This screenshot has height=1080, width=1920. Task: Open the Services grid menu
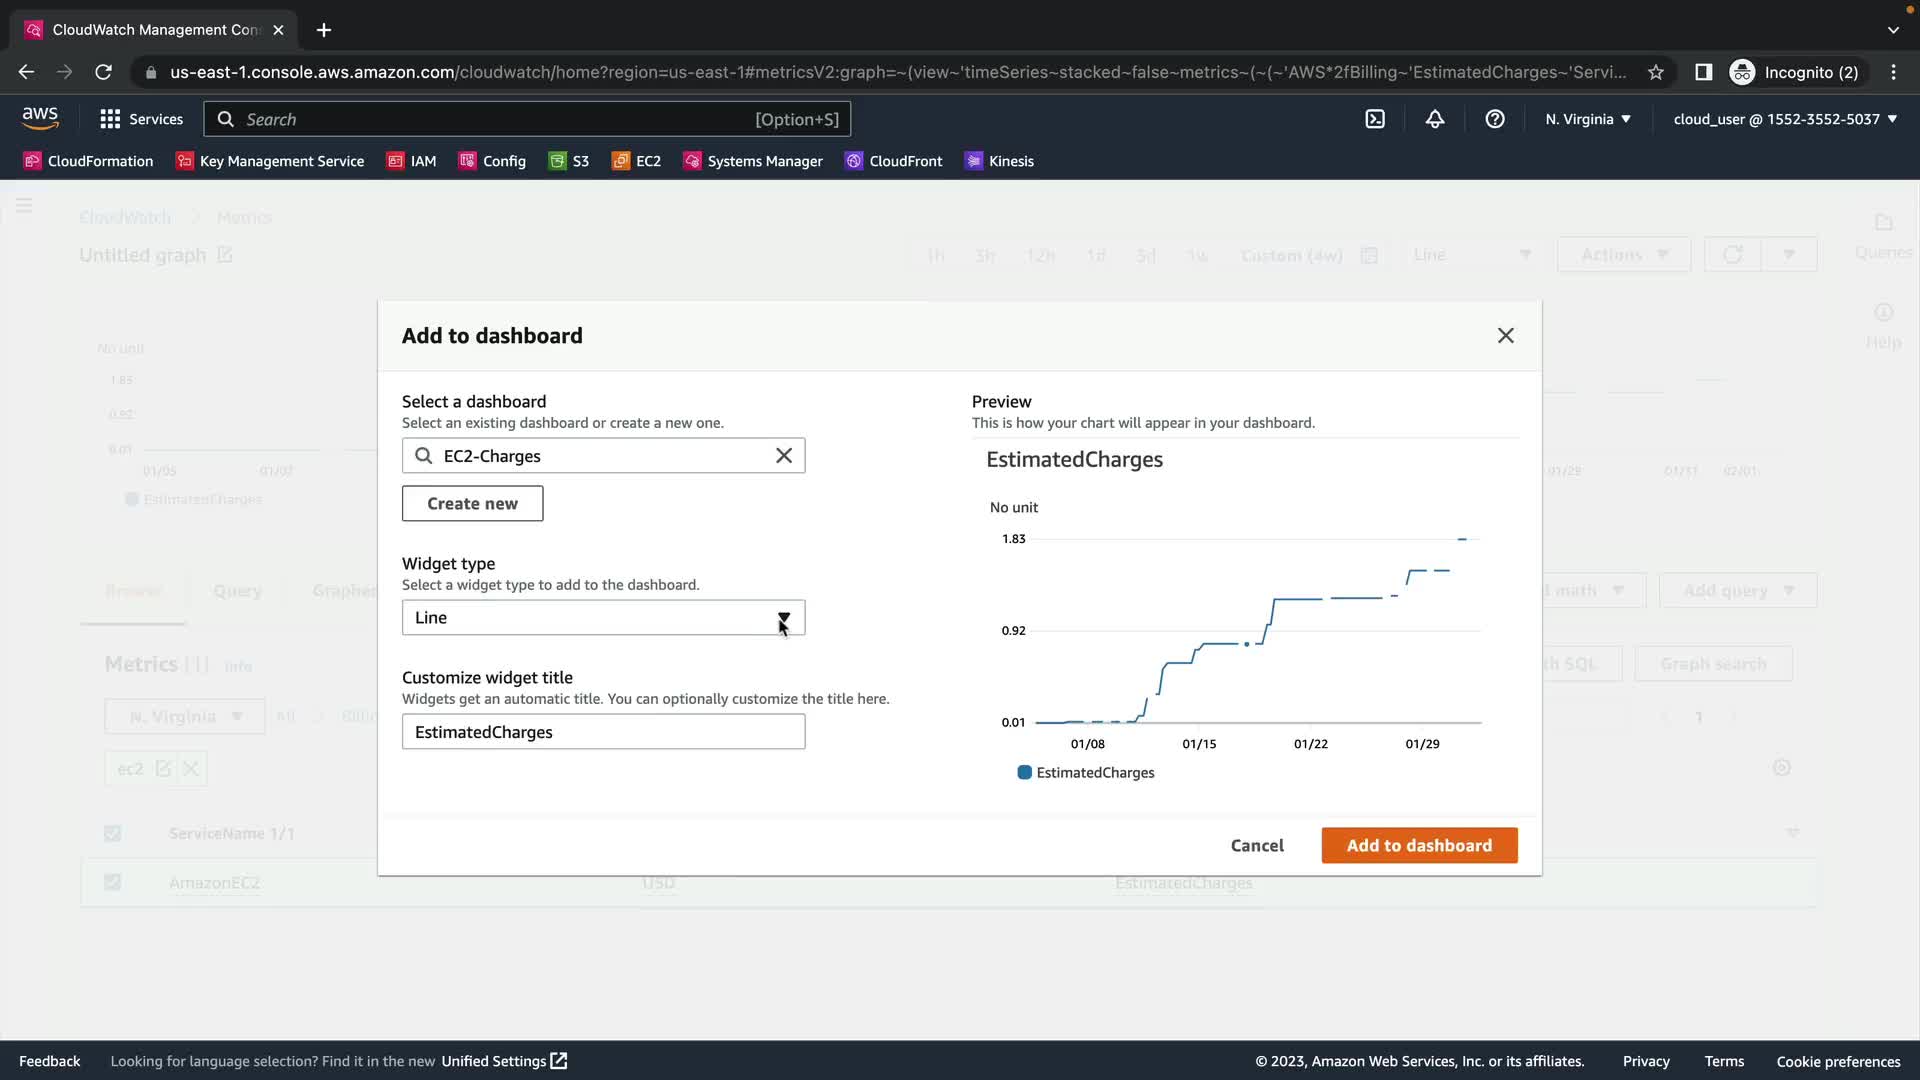point(141,119)
